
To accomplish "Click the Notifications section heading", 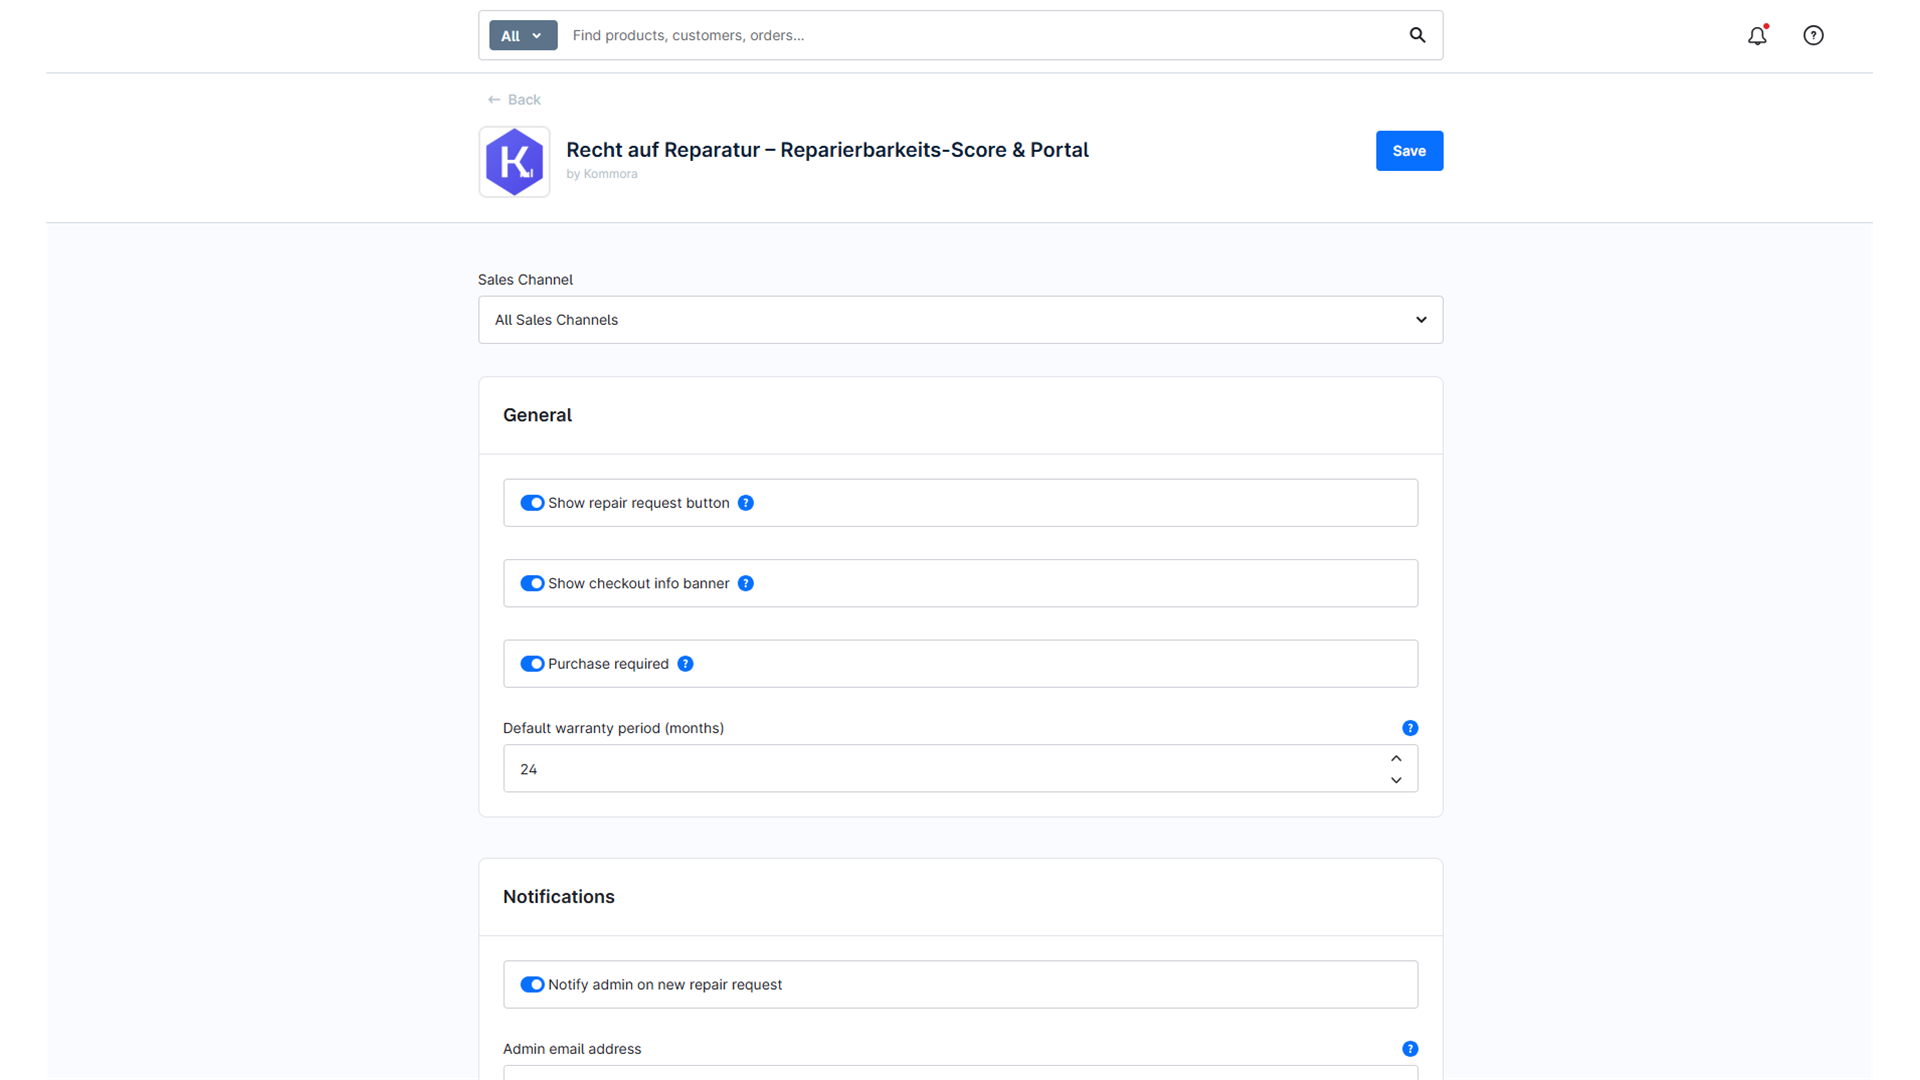I will coord(558,897).
